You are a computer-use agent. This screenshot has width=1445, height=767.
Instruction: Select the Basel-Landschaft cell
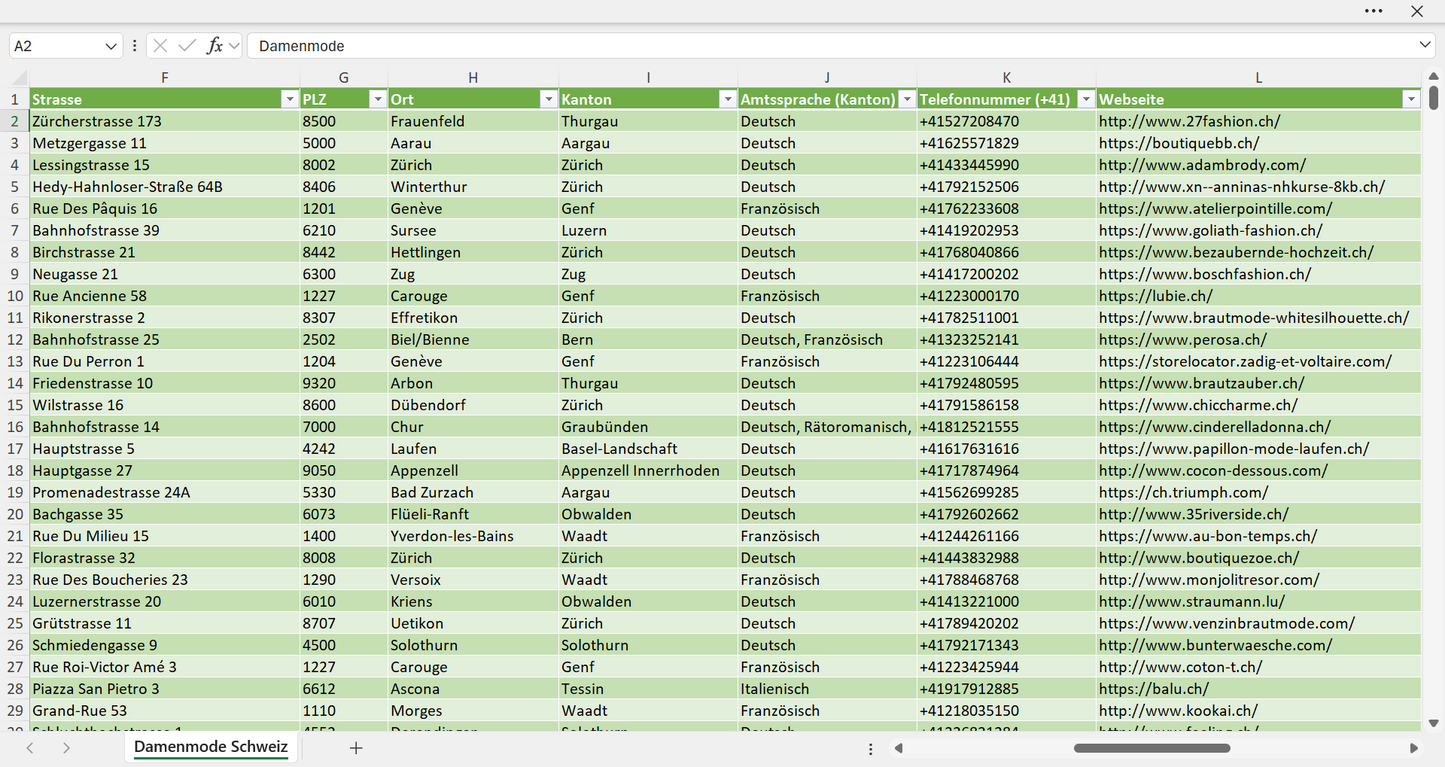[x=648, y=449]
